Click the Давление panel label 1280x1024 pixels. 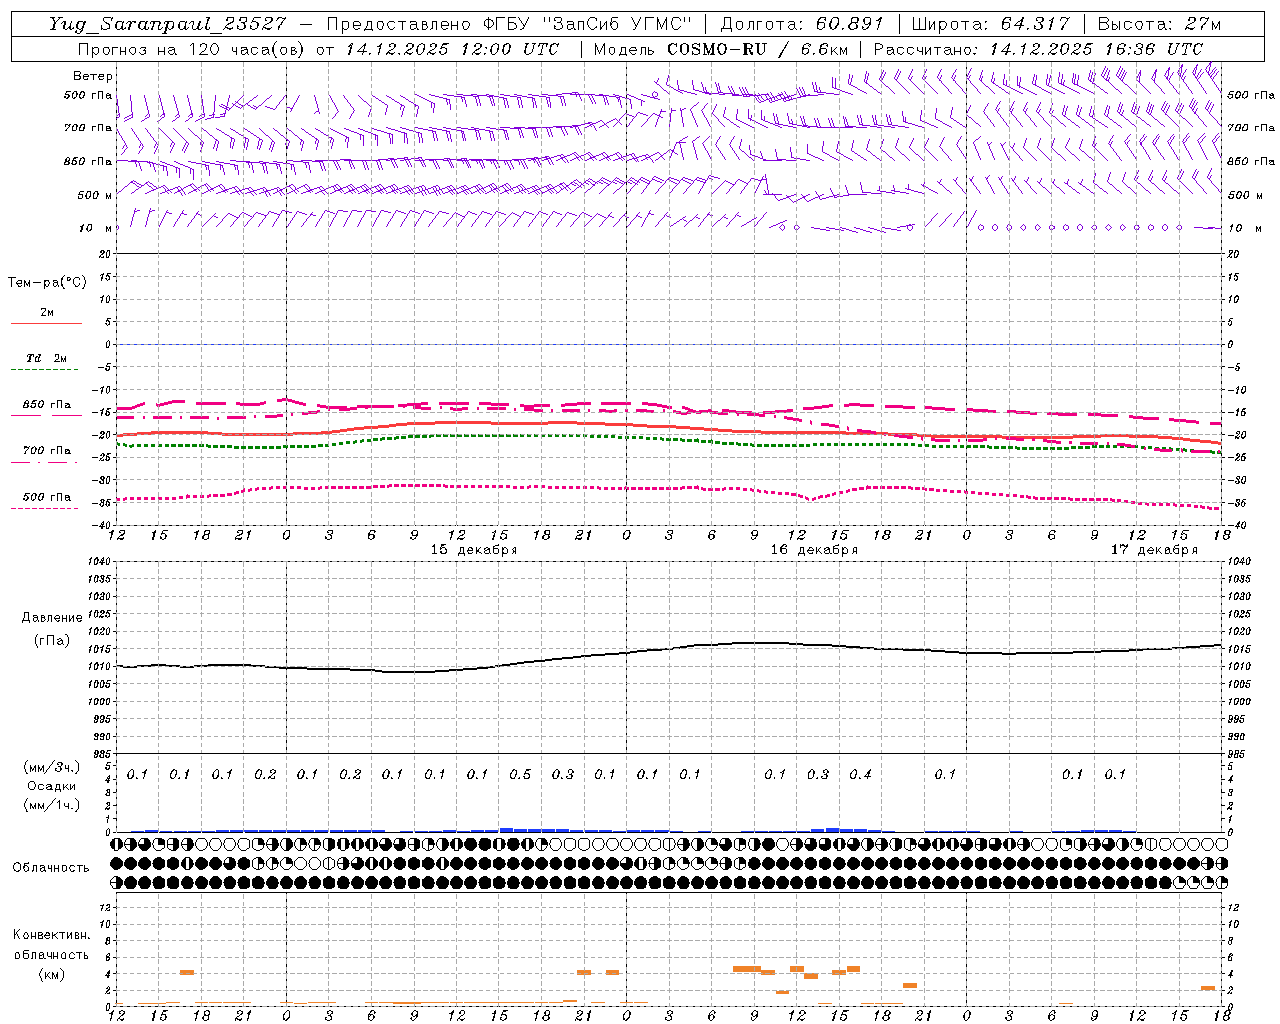[52, 618]
